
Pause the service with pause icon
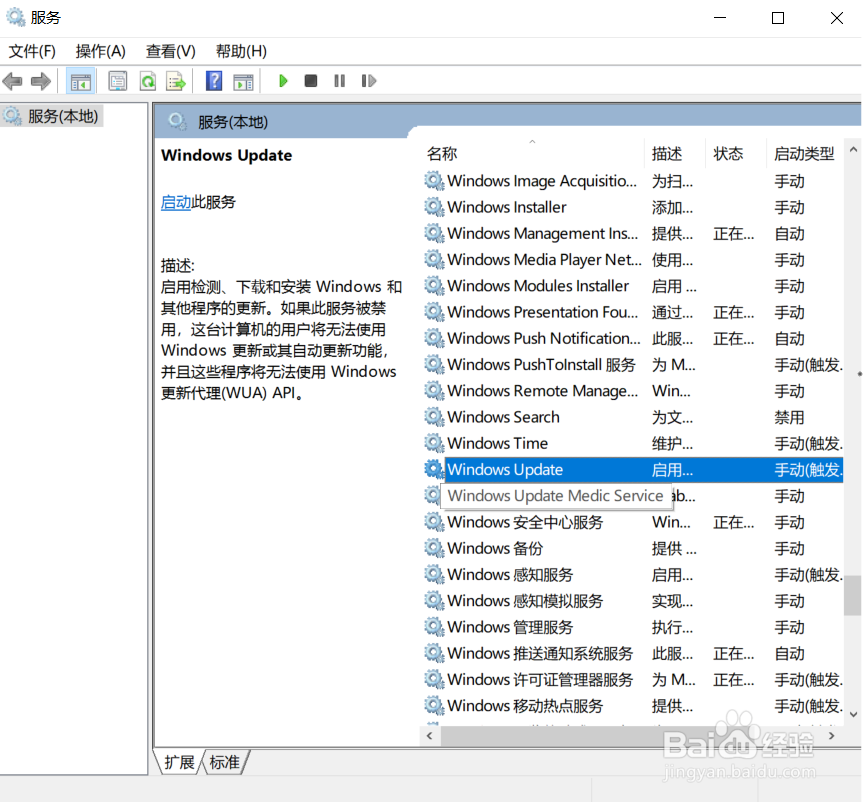pos(339,81)
